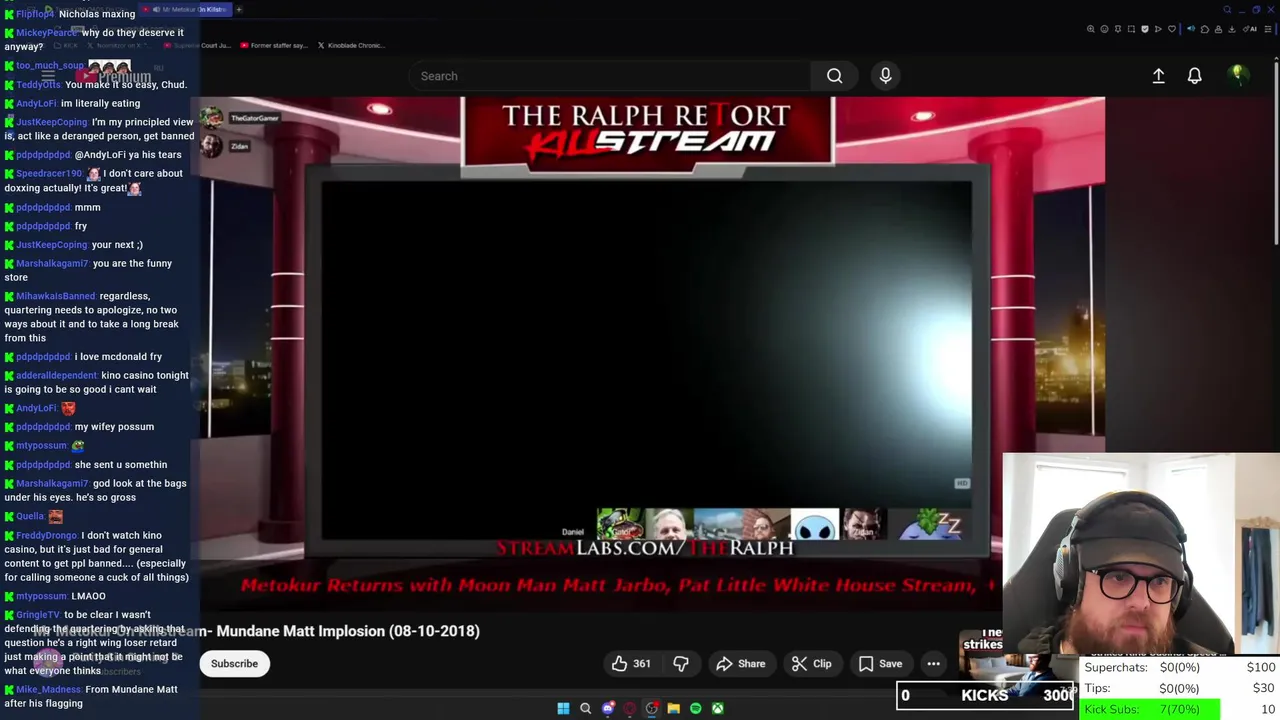1280x720 pixels.
Task: Click the YouTube search magnifier button
Action: [834, 76]
